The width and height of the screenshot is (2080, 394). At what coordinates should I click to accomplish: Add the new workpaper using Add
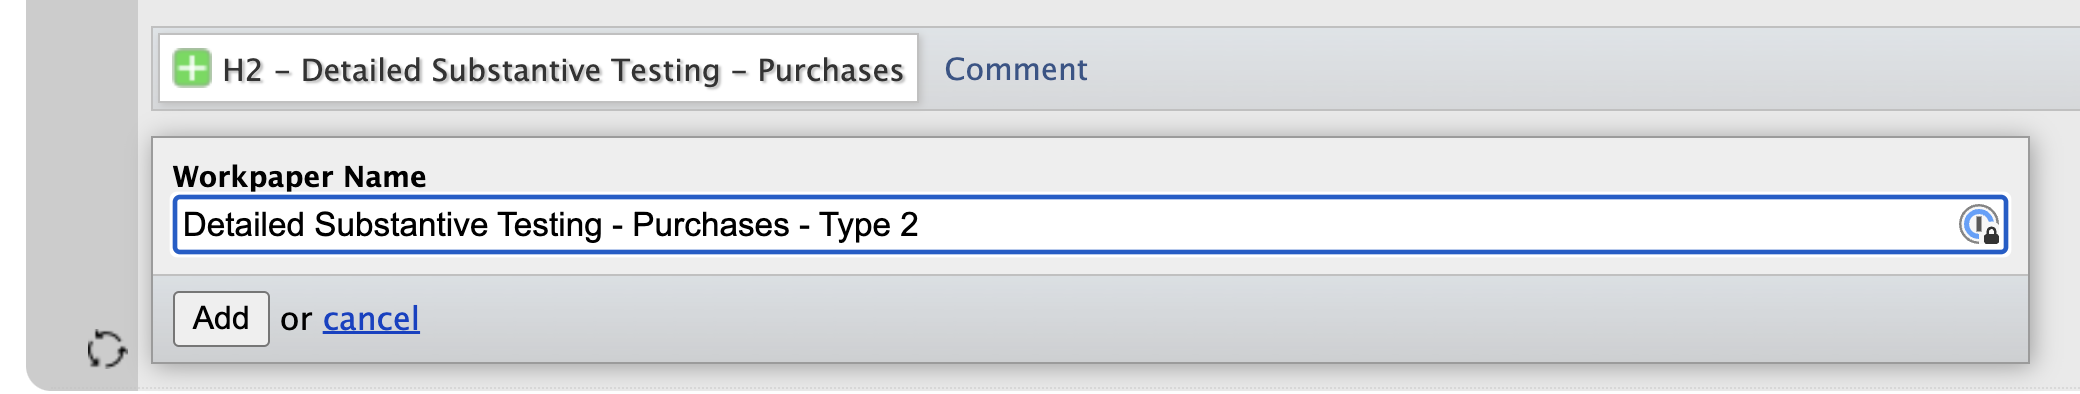click(221, 319)
